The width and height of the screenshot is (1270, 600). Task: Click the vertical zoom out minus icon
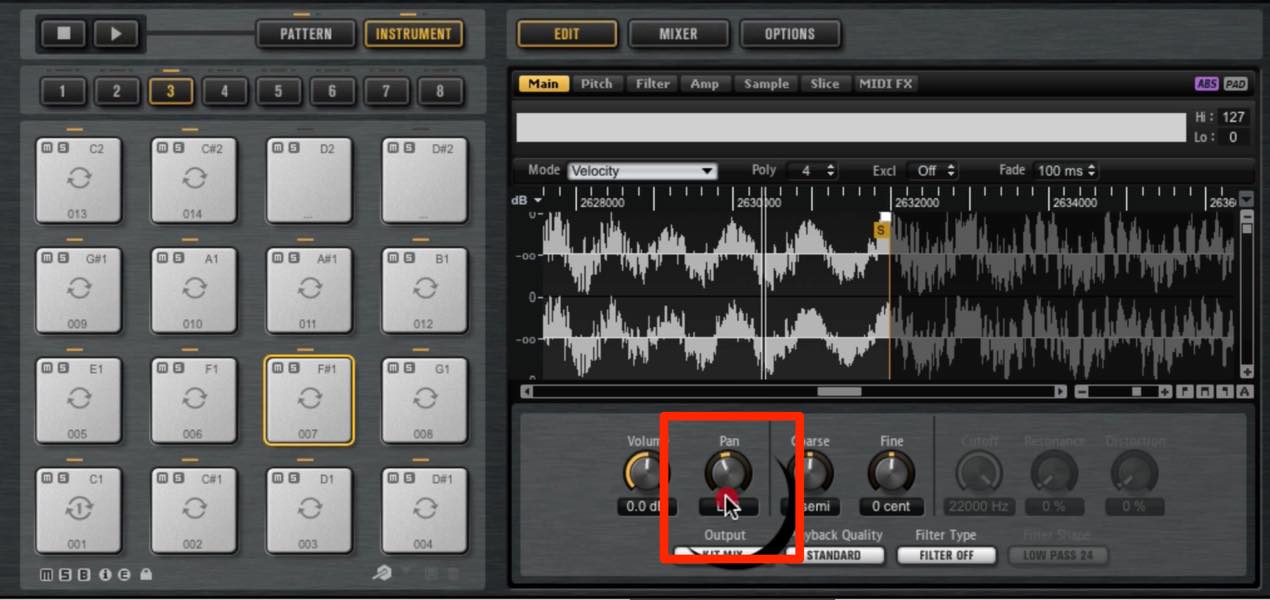pos(1246,215)
